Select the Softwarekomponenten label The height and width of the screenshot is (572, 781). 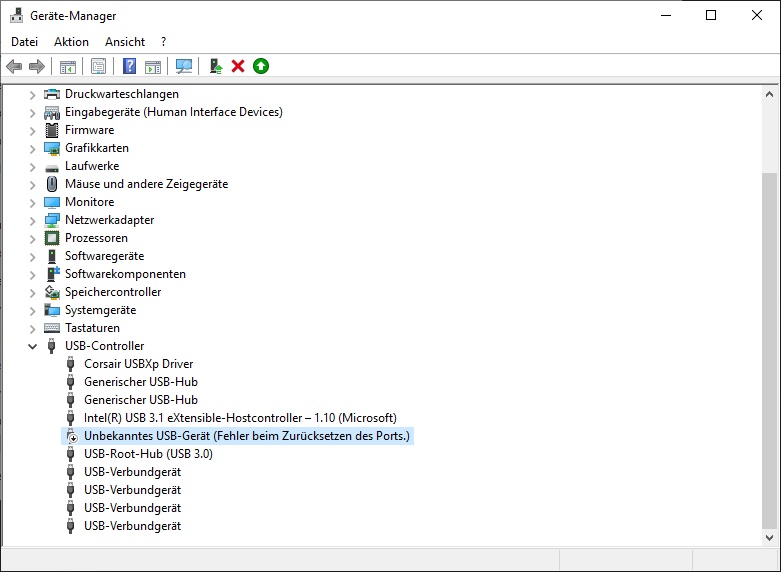[x=126, y=274]
